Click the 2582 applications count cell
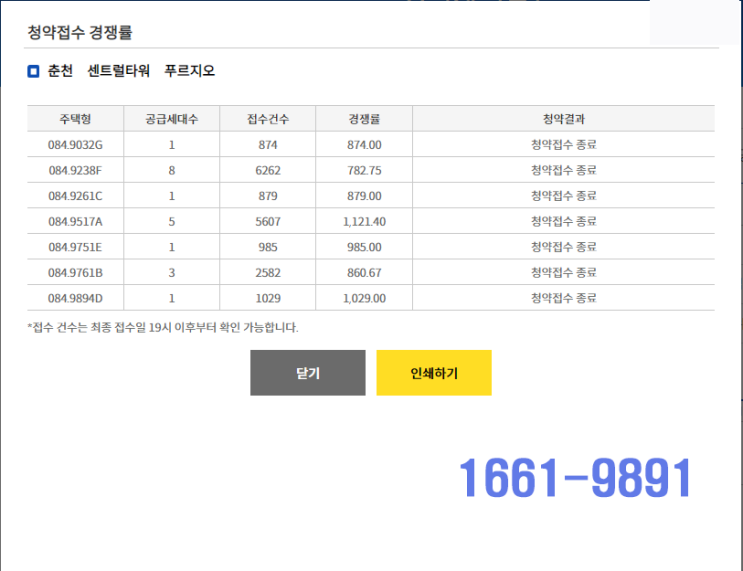Screen dimensions: 743x571 pos(268,272)
